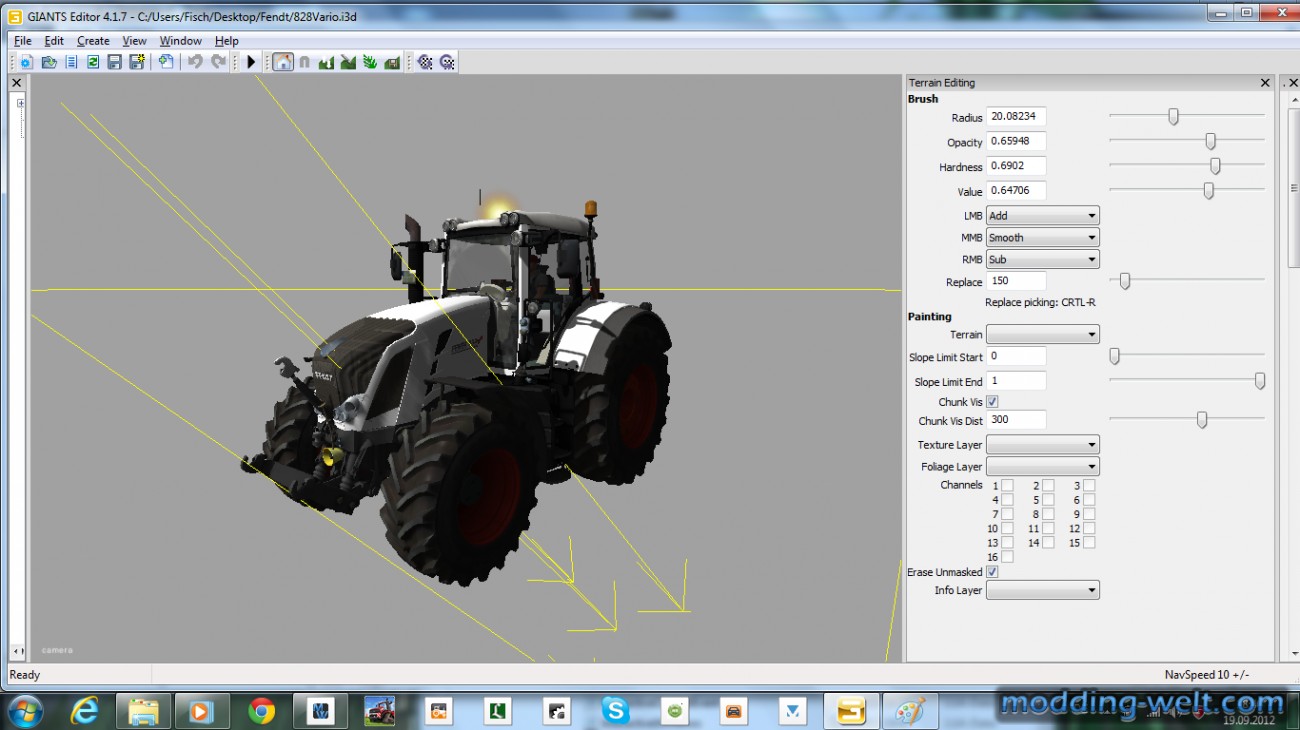Redo the action via toolbar arrow
This screenshot has width=1300, height=730.
(218, 62)
